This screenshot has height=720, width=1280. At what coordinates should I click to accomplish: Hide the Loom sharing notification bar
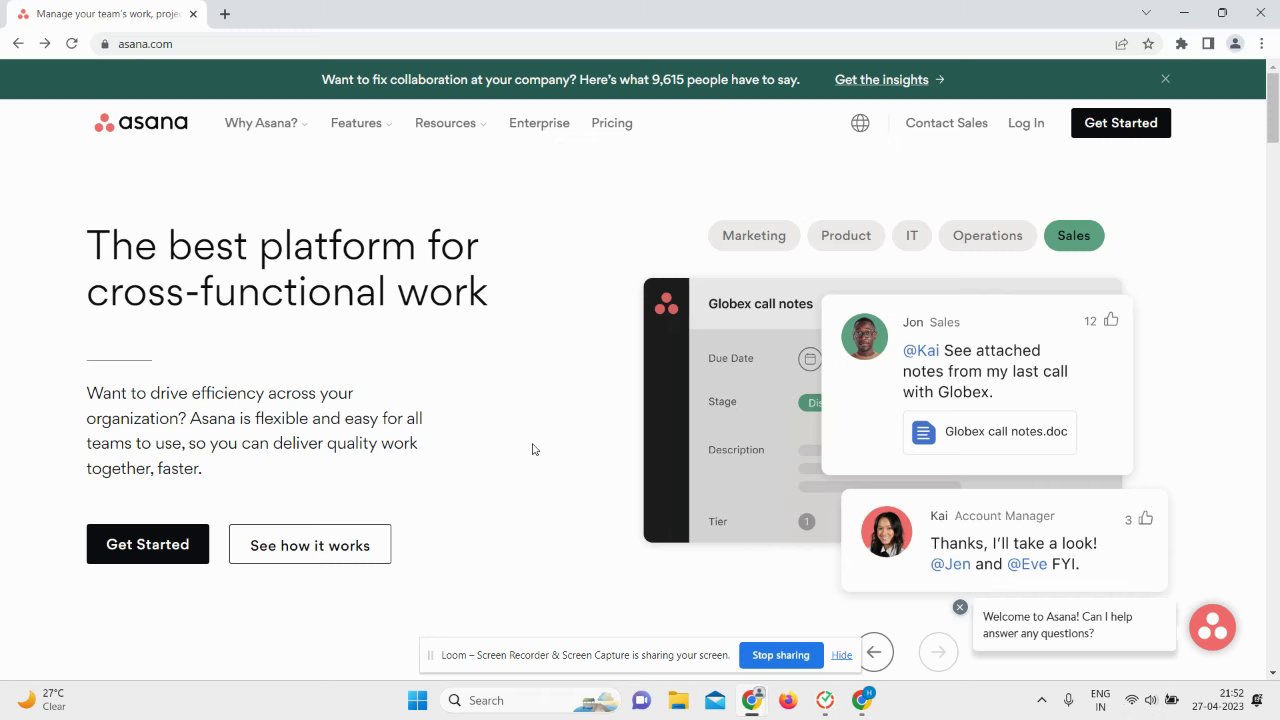(842, 655)
